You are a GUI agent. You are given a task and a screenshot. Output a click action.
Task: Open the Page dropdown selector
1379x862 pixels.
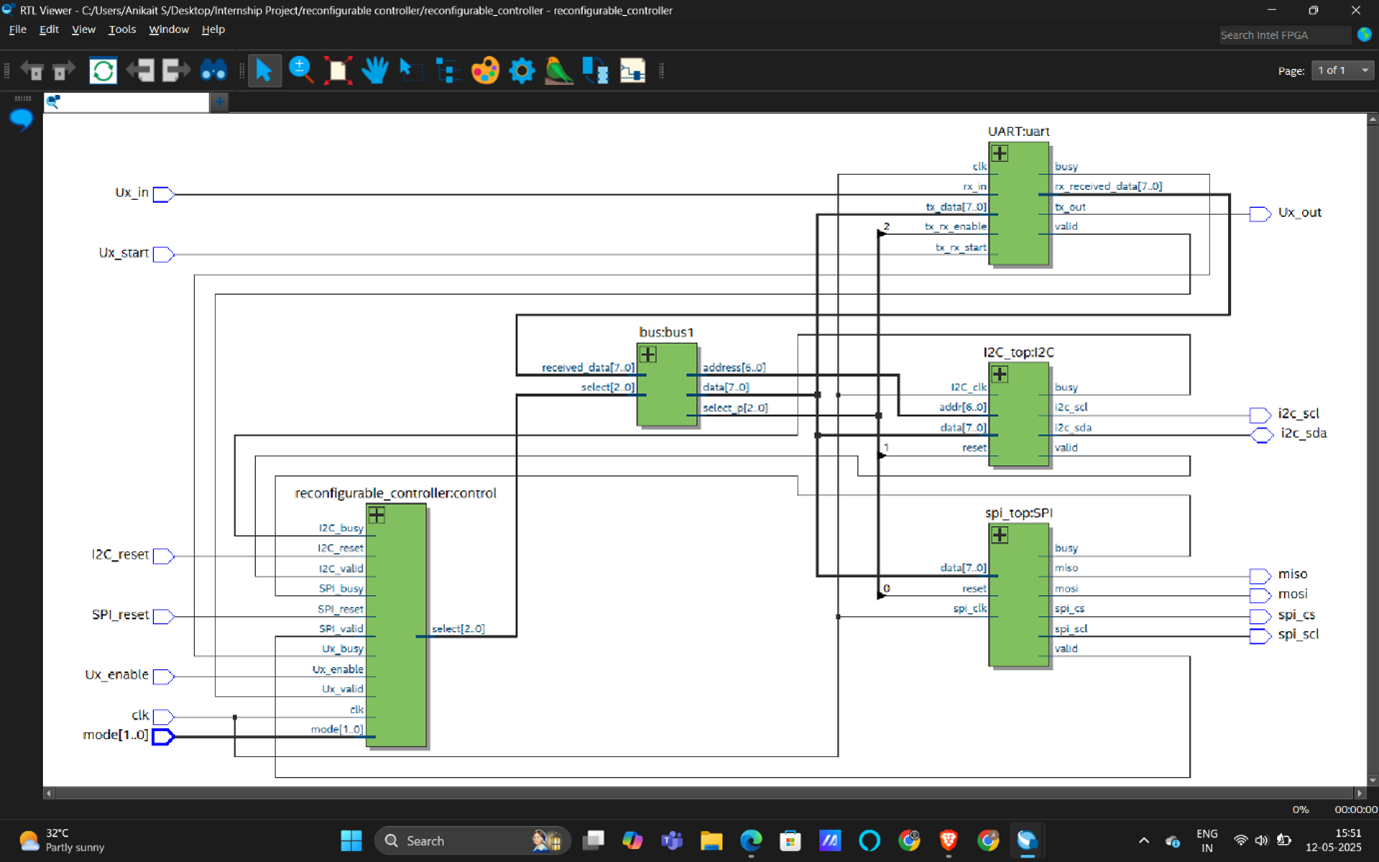[1342, 71]
